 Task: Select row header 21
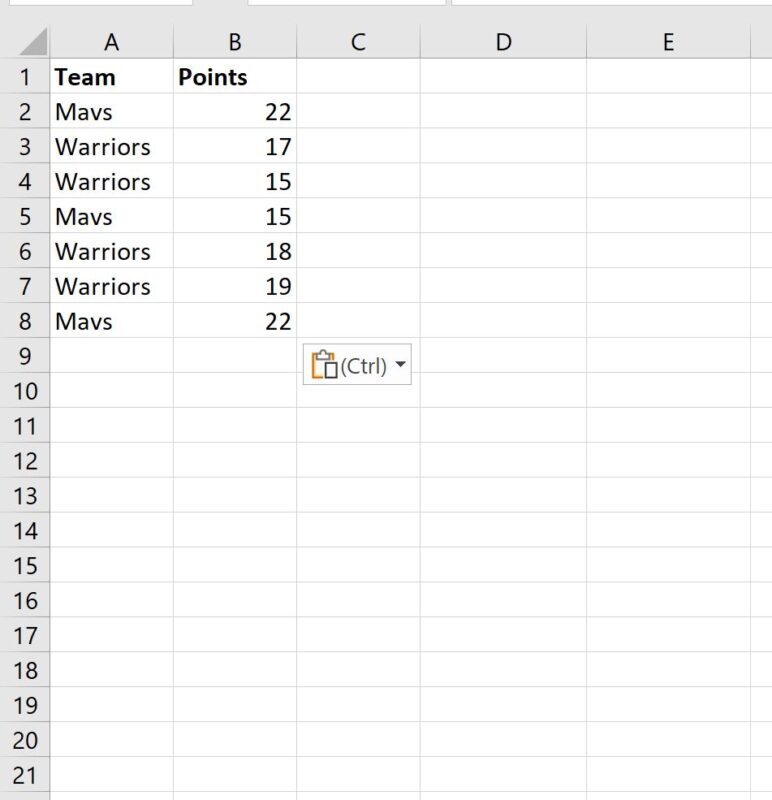pos(25,775)
